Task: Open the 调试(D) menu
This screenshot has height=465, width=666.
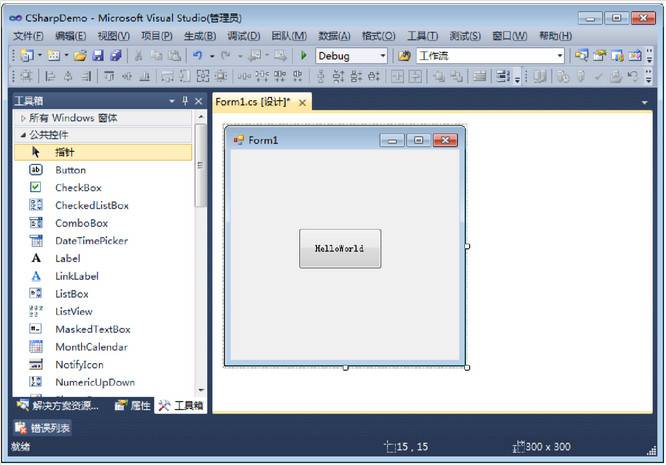Action: pos(244,36)
